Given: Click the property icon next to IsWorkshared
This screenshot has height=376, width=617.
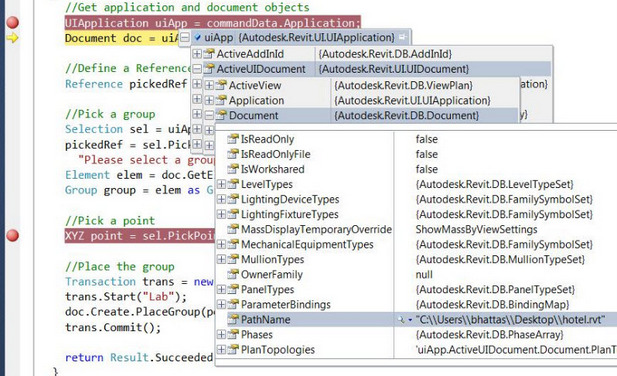Looking at the screenshot, I should coord(233,169).
